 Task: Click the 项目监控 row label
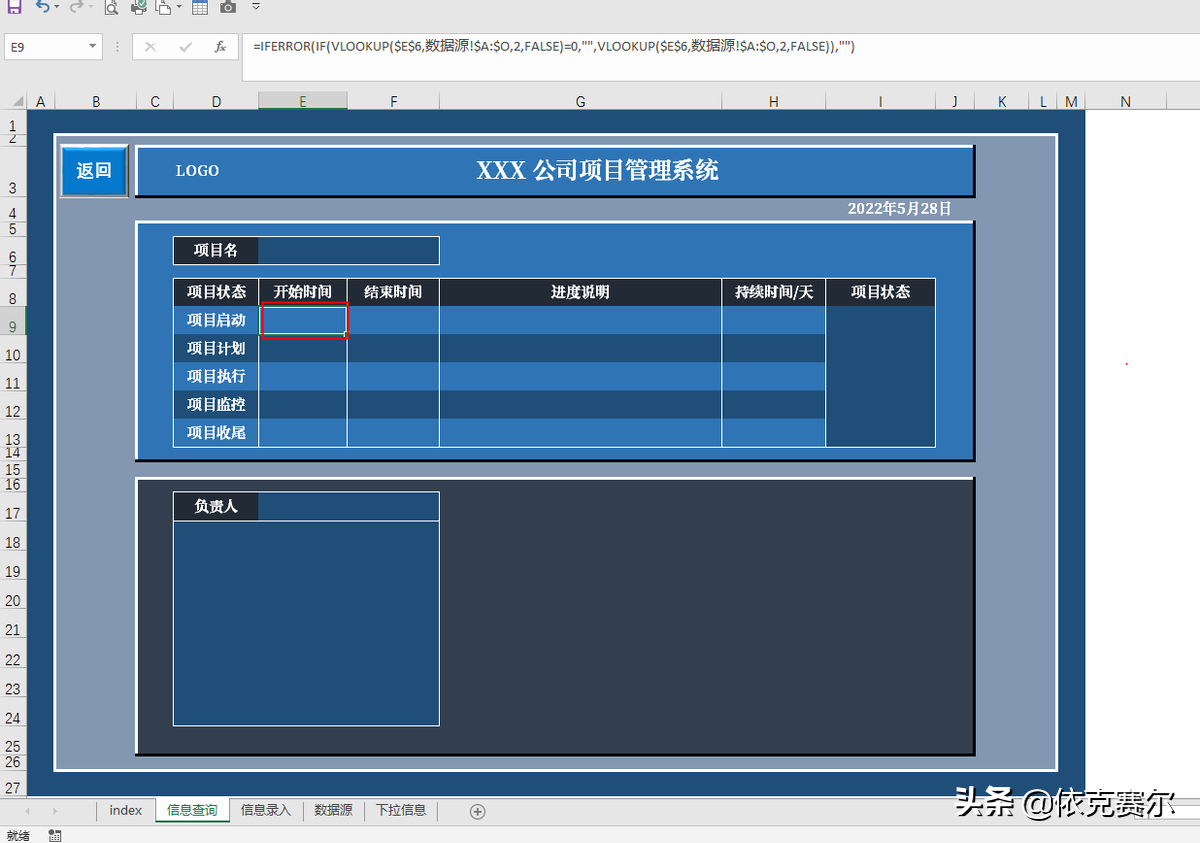click(x=216, y=404)
